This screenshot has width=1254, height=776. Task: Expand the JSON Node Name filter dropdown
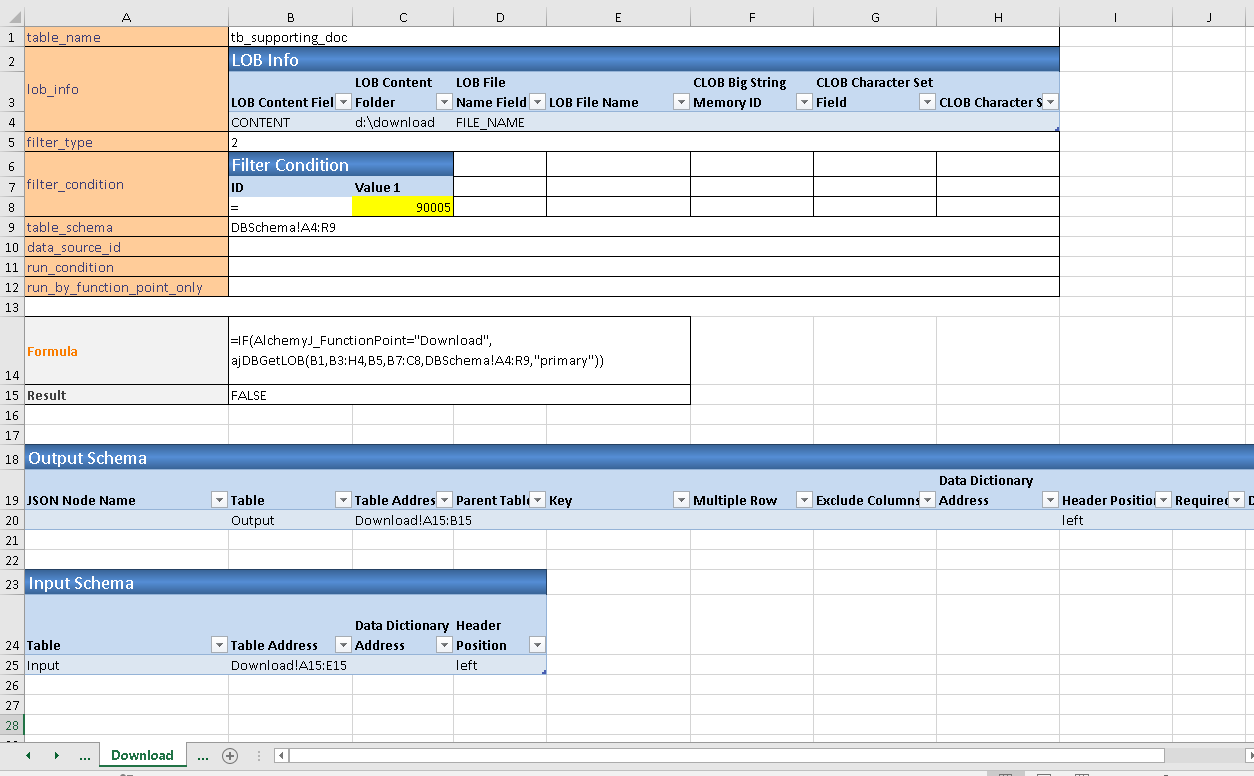[x=219, y=500]
